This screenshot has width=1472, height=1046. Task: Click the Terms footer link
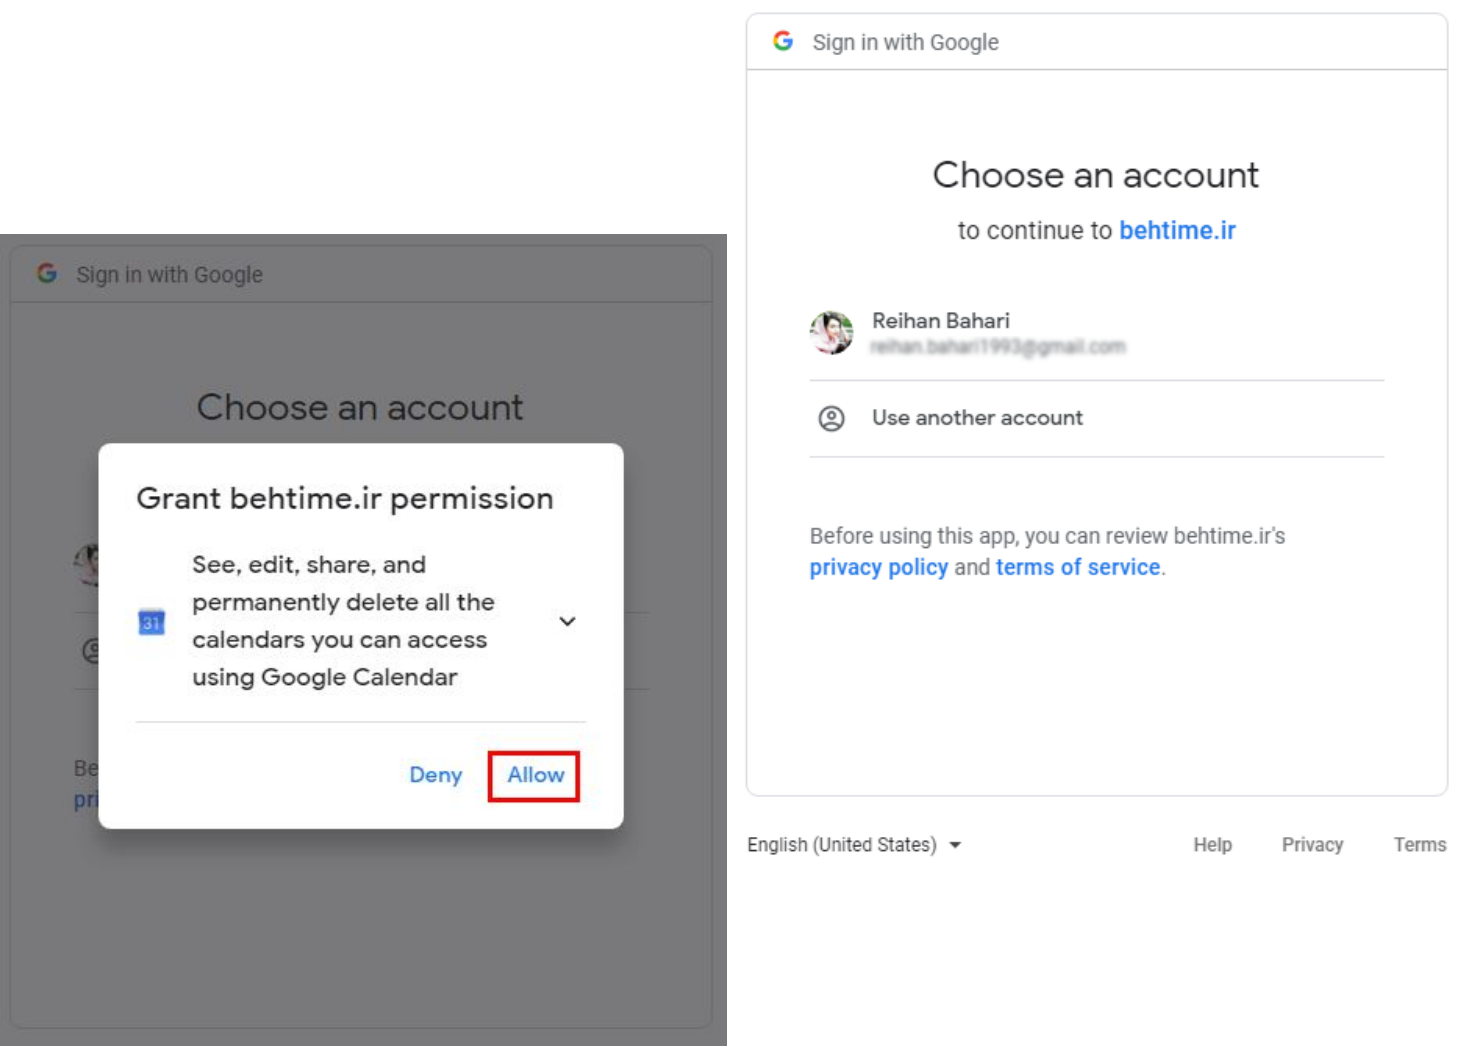click(x=1419, y=845)
